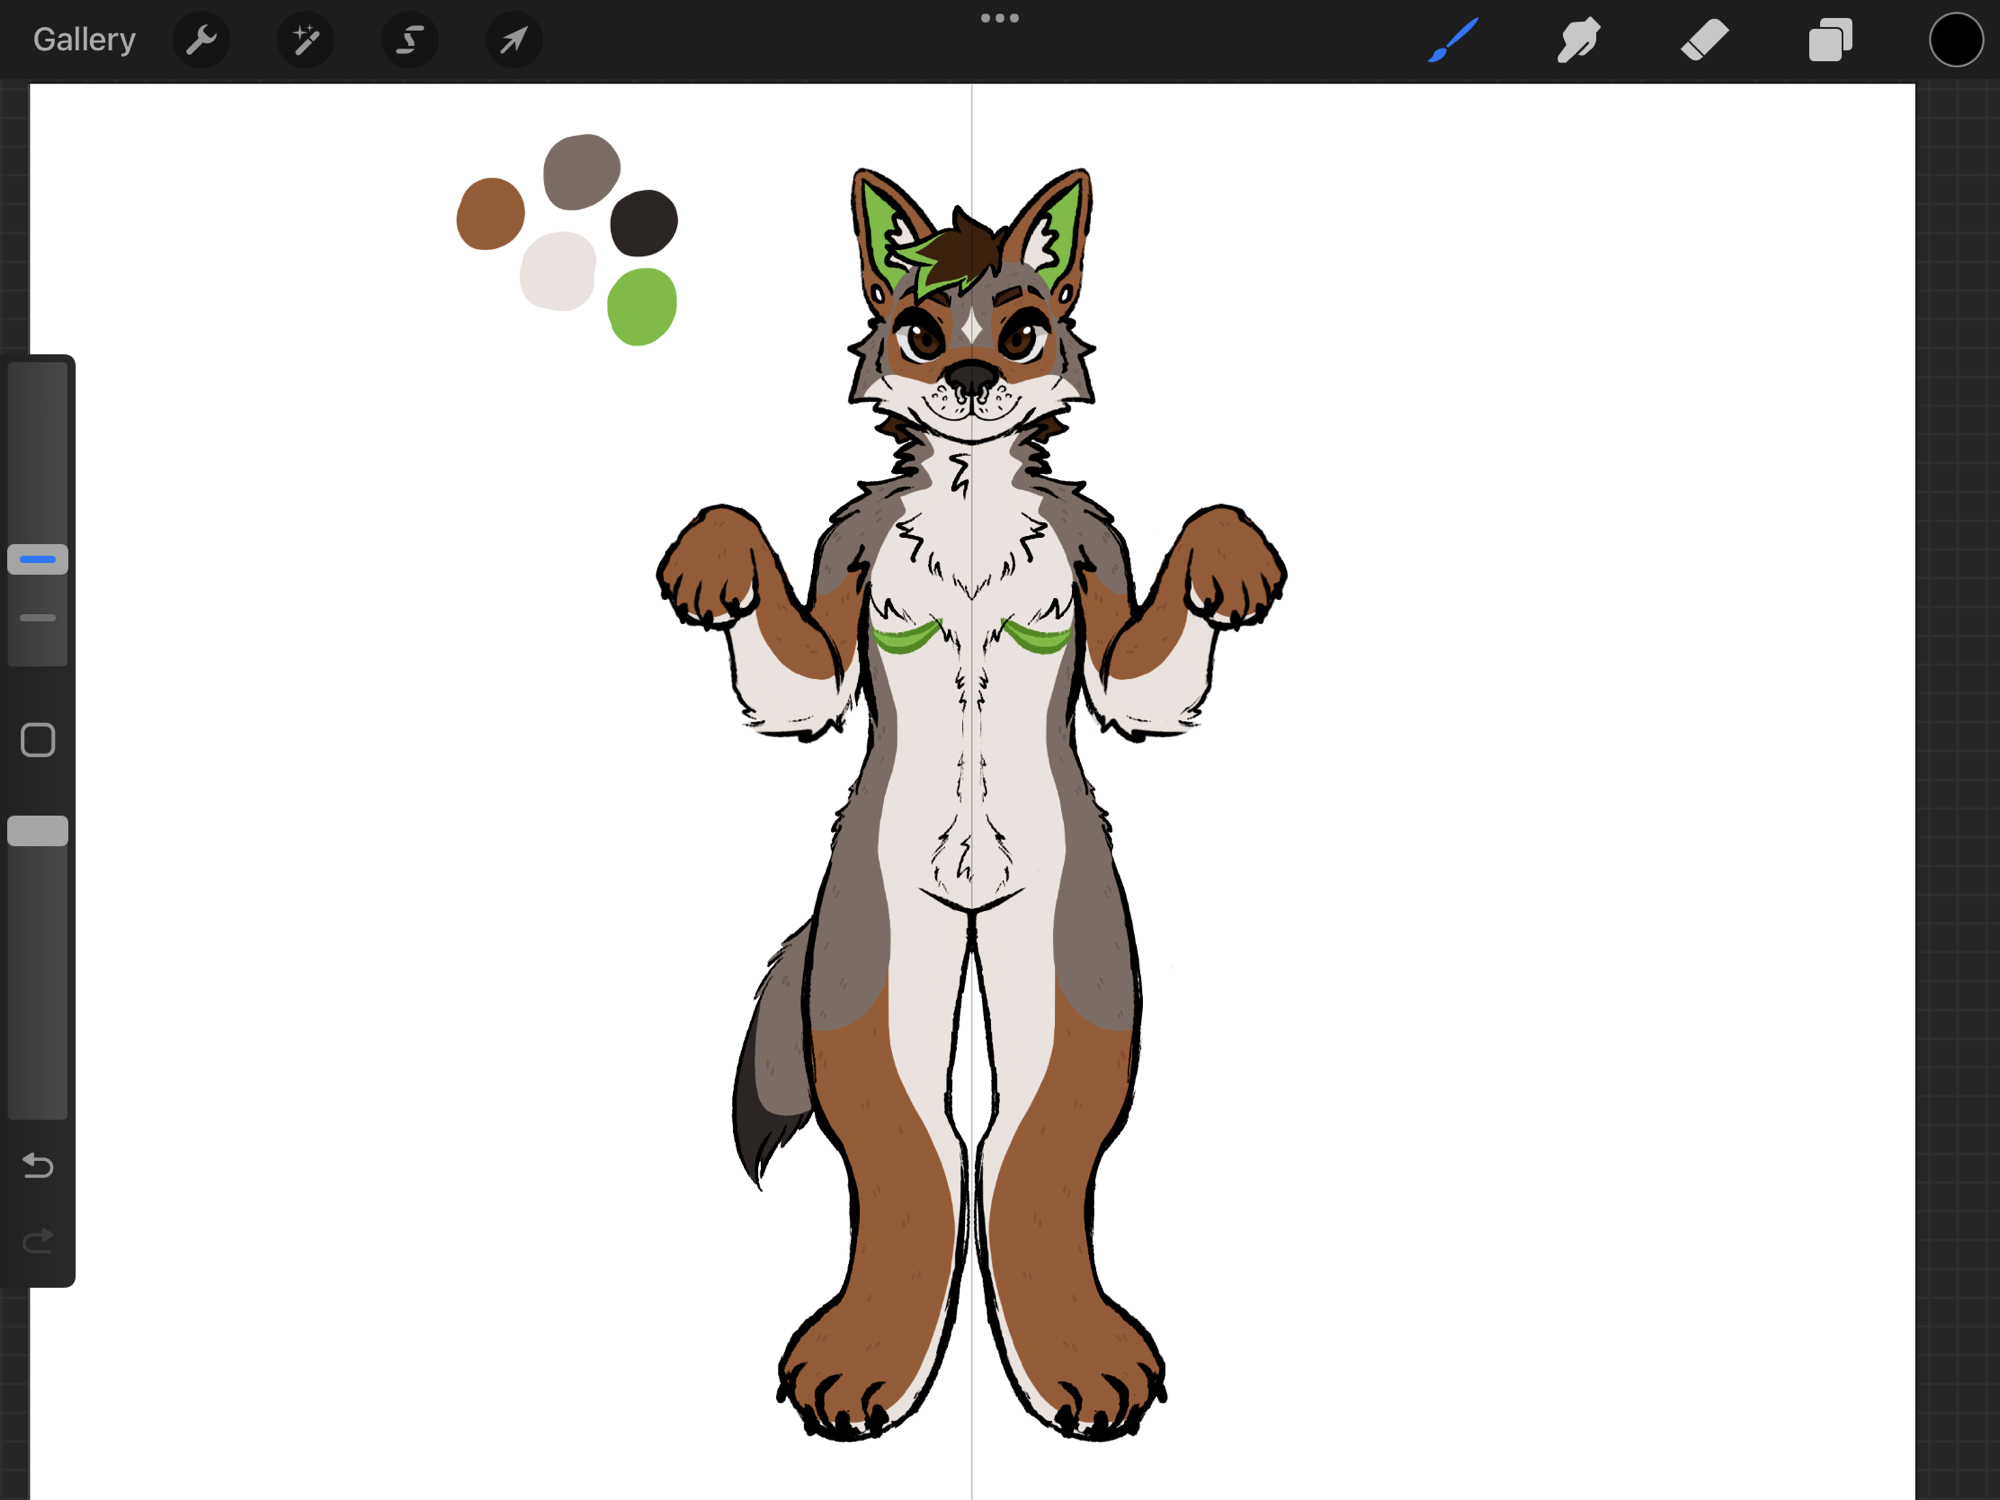The width and height of the screenshot is (2000, 1500).
Task: Tap the Redo arrow
Action: tap(38, 1242)
